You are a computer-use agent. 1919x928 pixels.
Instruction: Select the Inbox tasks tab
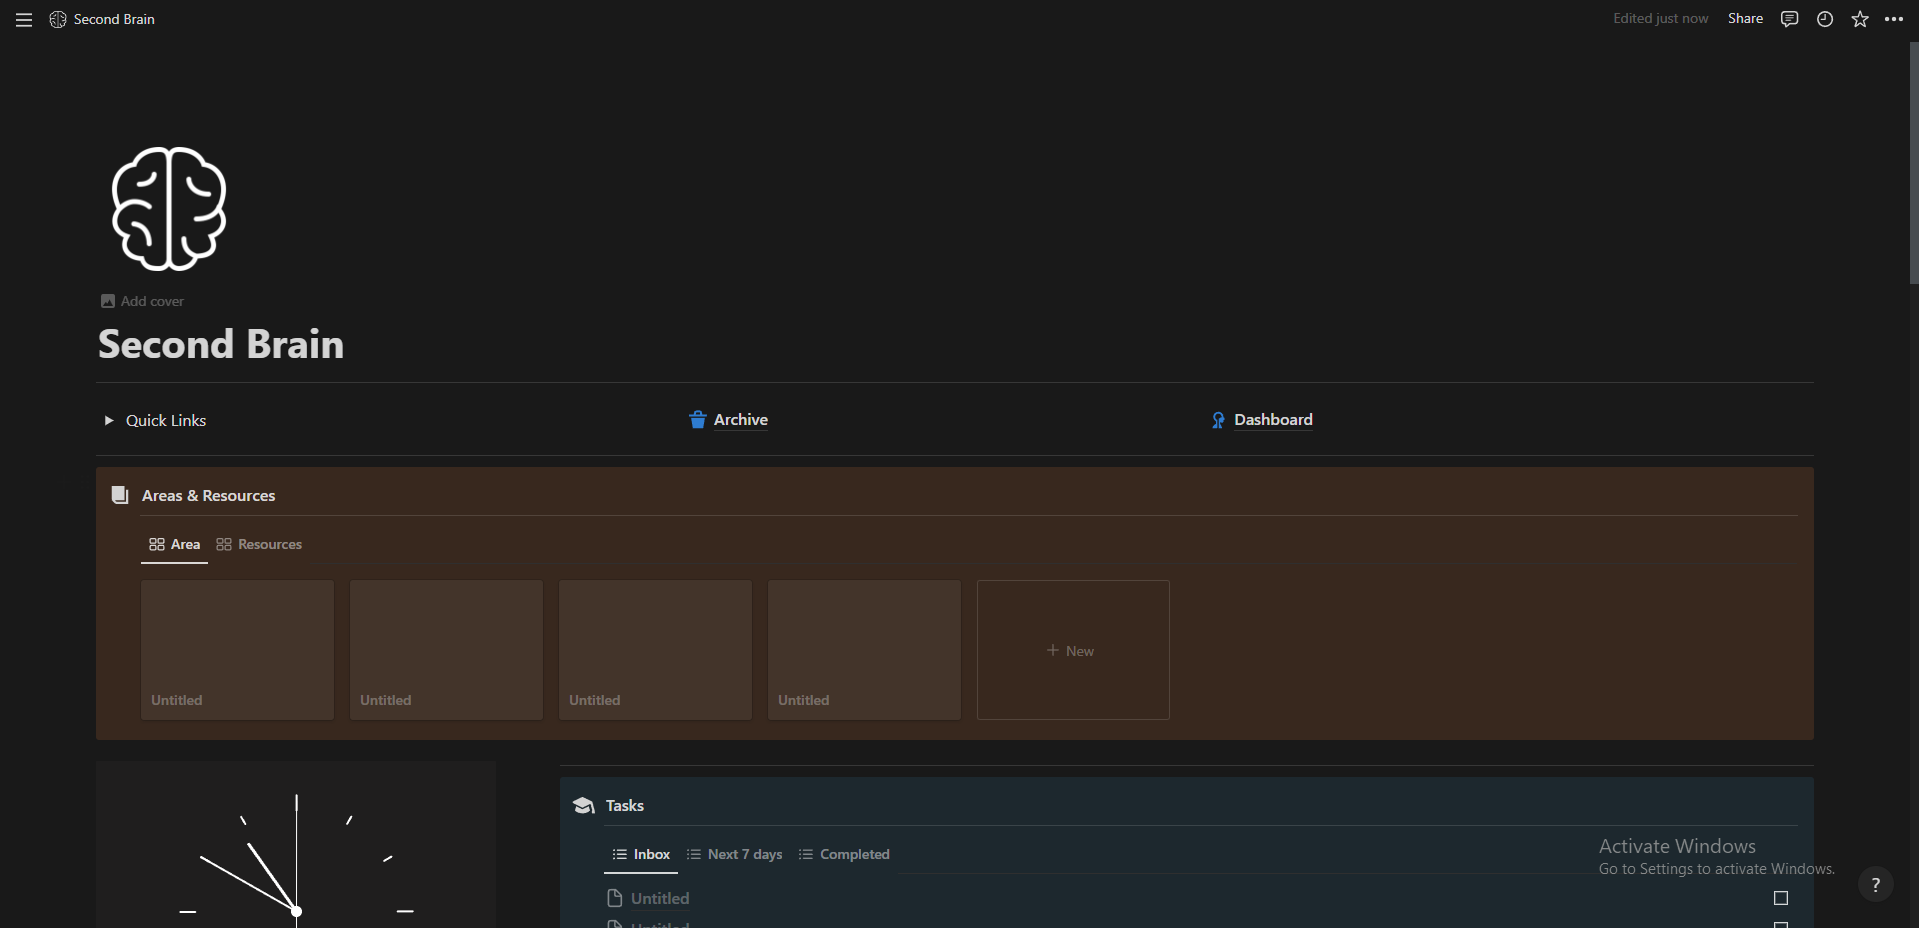641,855
